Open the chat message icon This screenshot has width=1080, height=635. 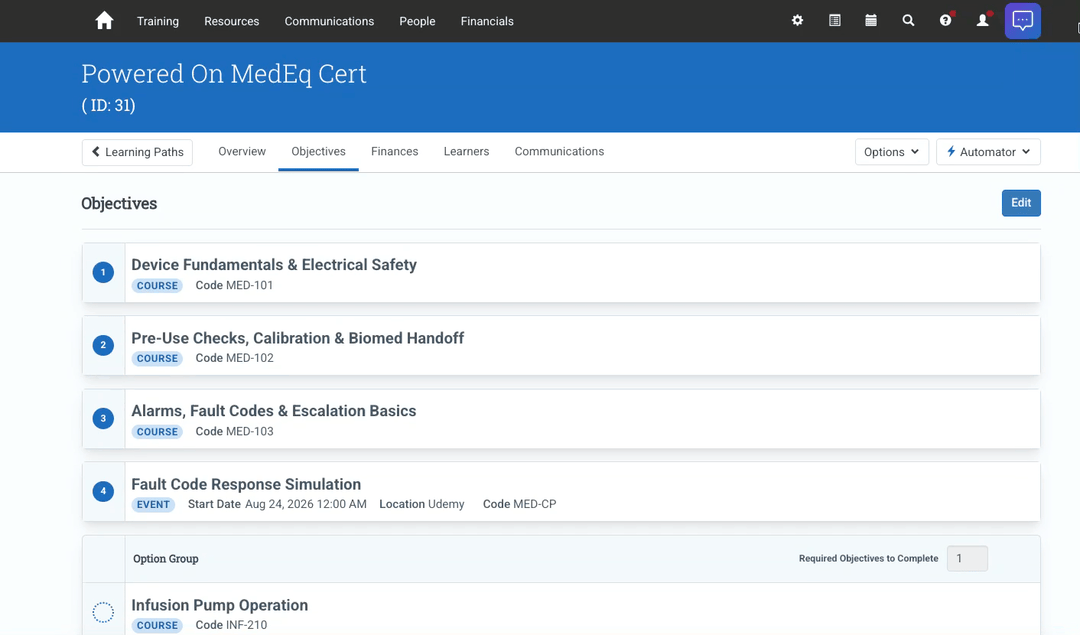pos(1022,21)
